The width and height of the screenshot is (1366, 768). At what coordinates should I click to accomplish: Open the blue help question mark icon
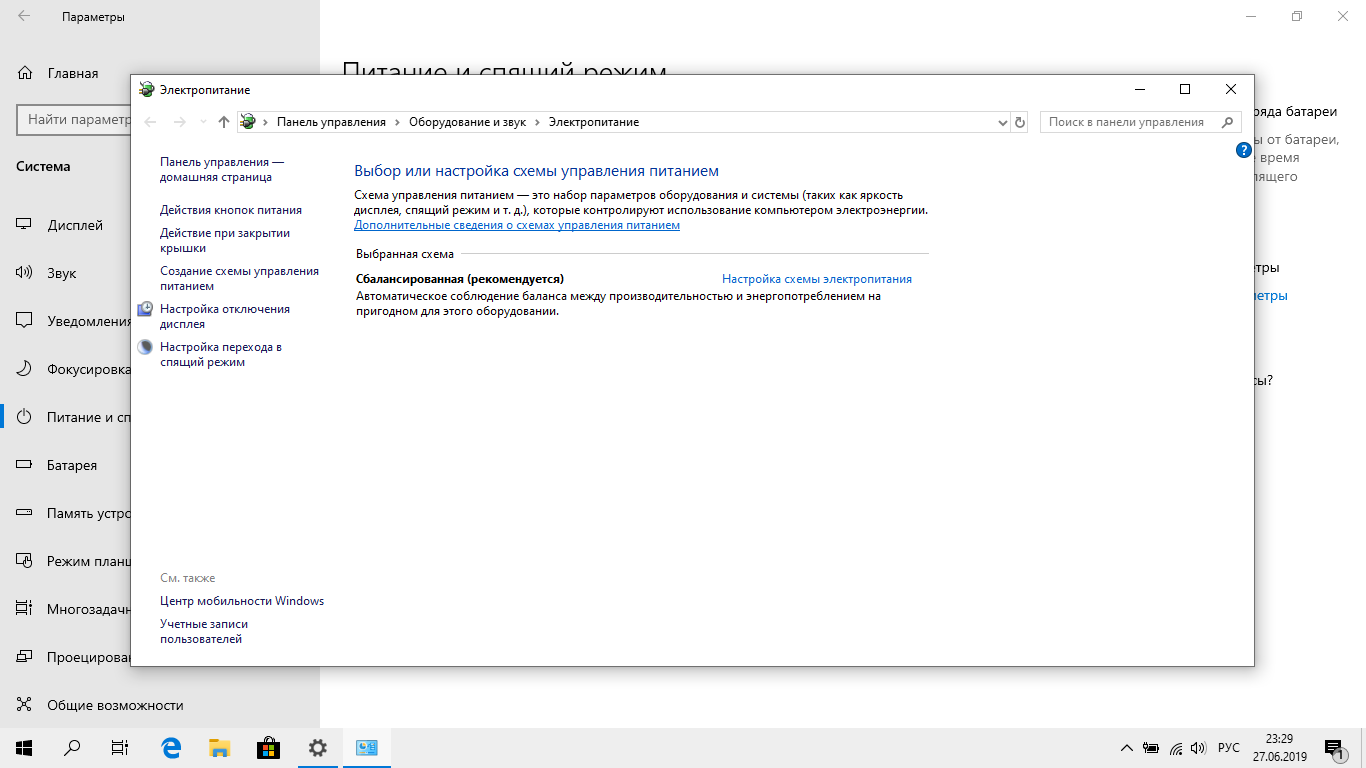1243,150
